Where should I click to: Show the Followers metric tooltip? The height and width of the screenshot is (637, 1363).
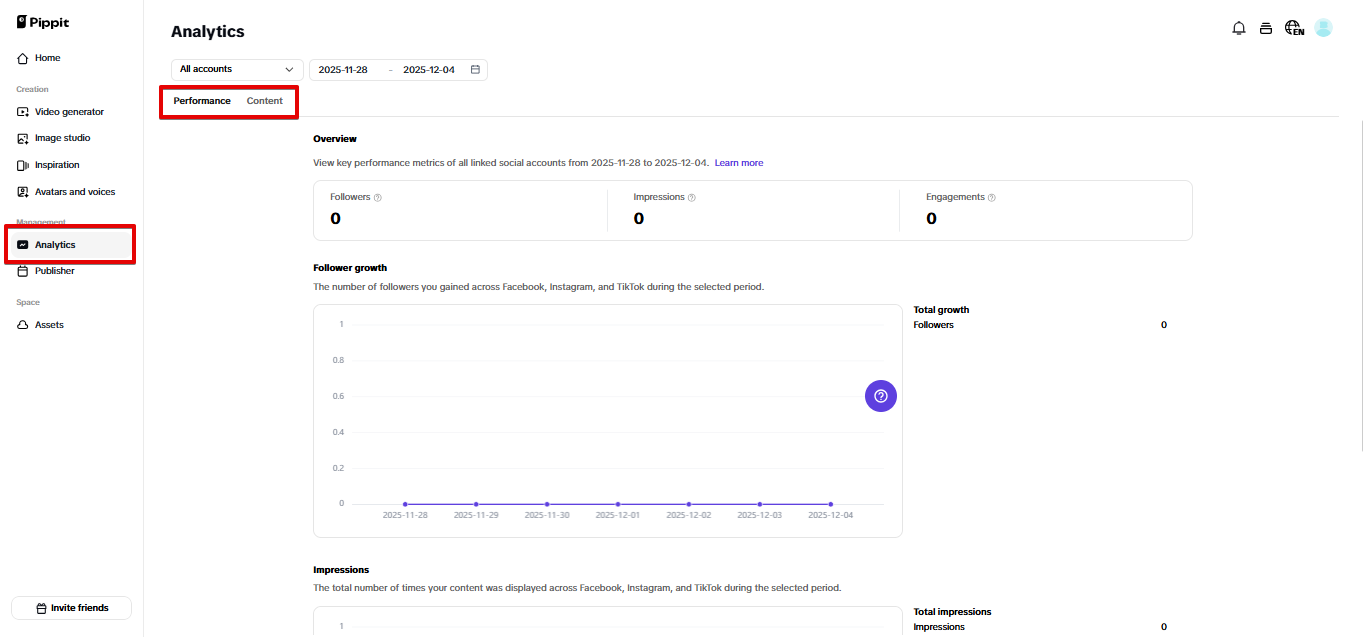378,196
